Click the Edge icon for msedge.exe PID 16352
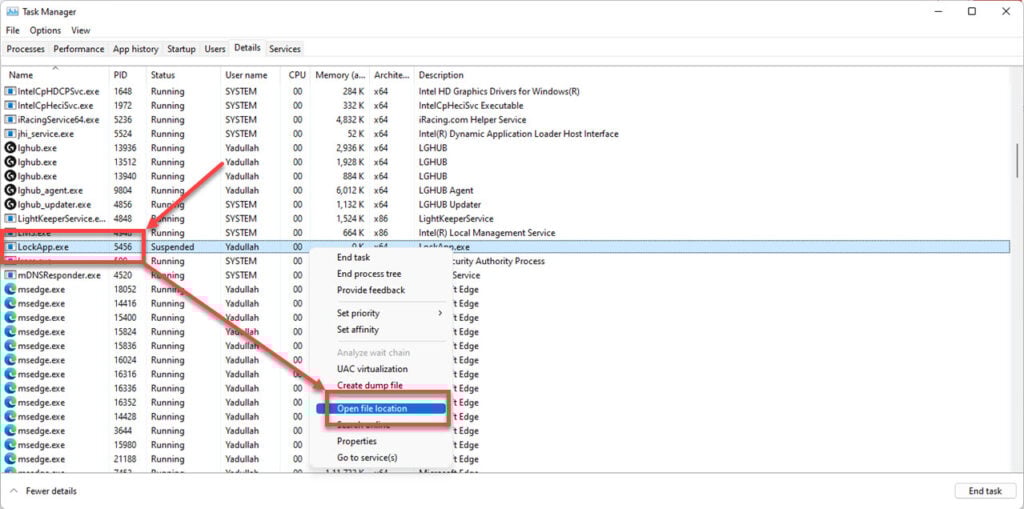Image resolution: width=1024 pixels, height=509 pixels. pyautogui.click(x=10, y=402)
